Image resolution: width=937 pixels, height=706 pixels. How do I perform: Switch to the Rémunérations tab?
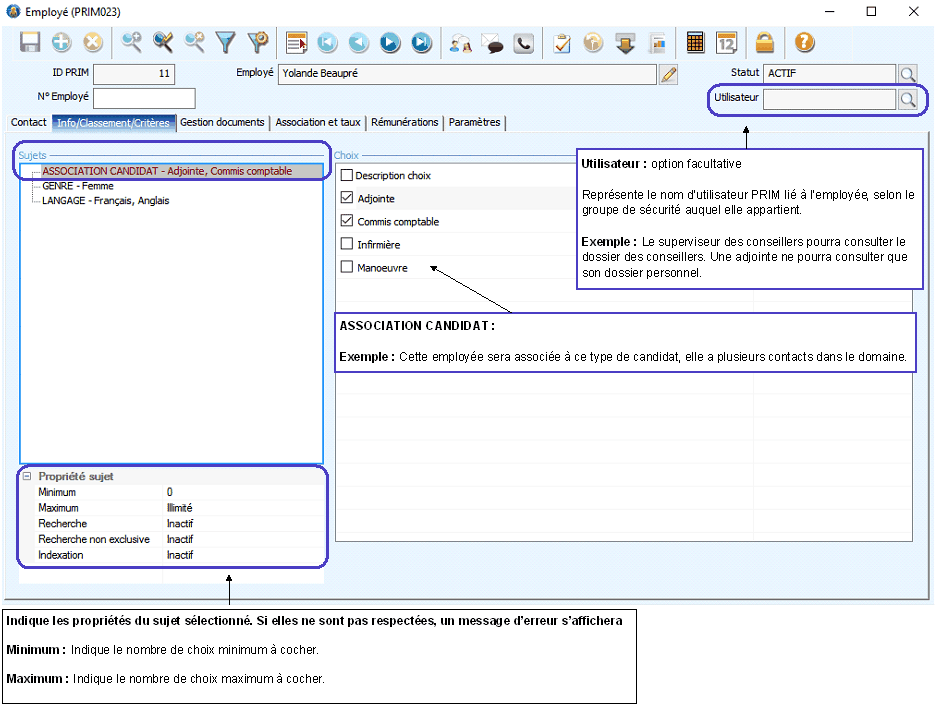click(404, 123)
